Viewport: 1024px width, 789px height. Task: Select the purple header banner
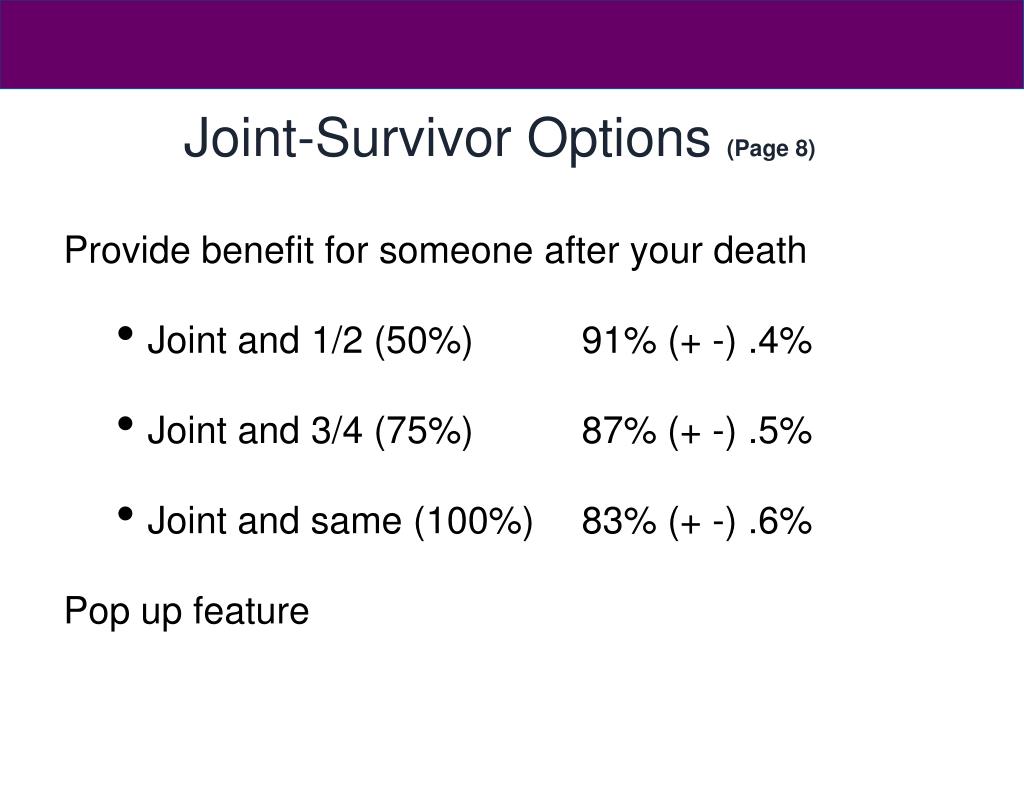click(x=512, y=44)
